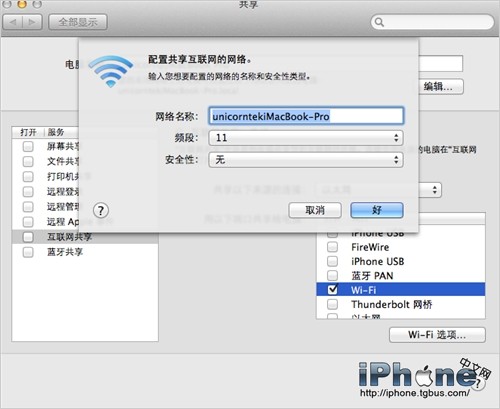Click the Show All (全部显示) button
This screenshot has height=409, width=500.
[x=78, y=22]
